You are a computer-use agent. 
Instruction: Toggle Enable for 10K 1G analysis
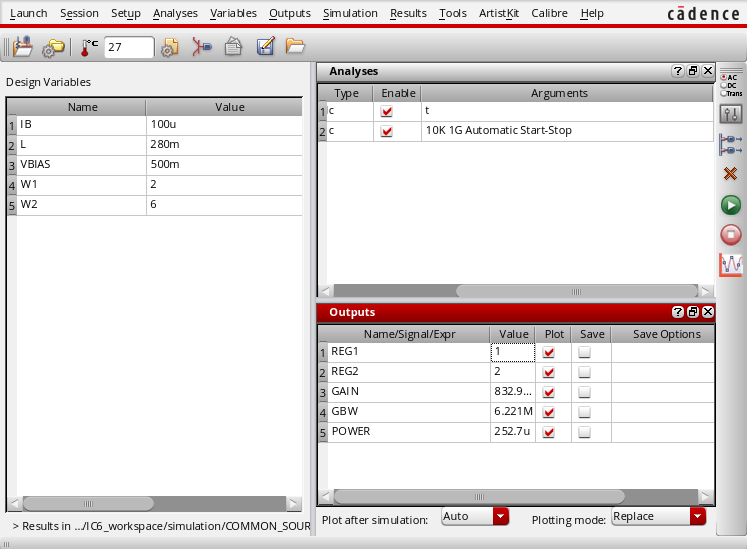pos(387,132)
